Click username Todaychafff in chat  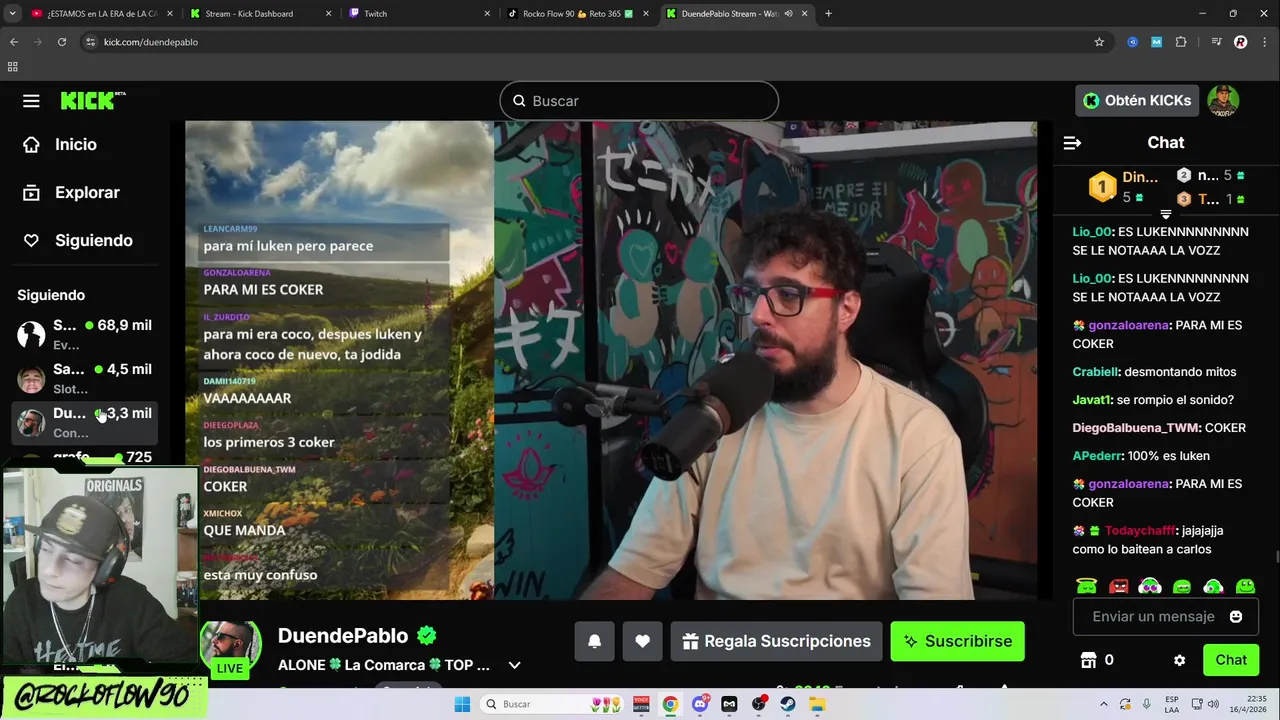1139,531
